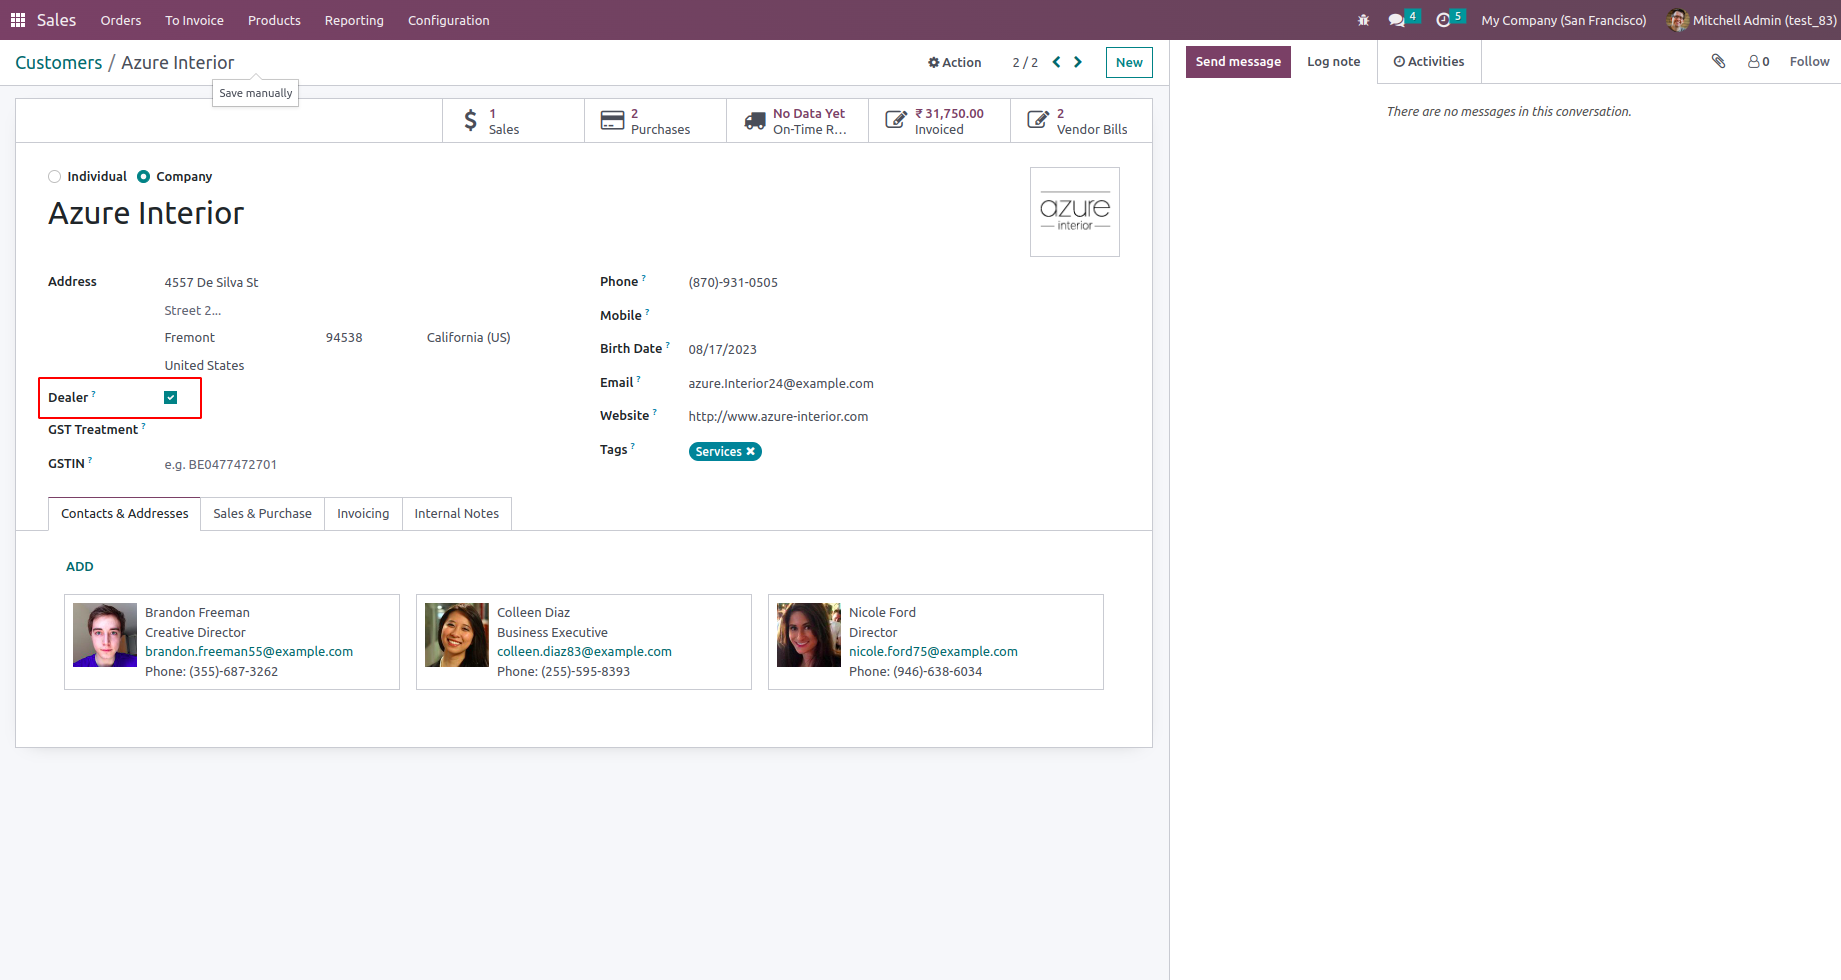The width and height of the screenshot is (1841, 980).
Task: Open the On-Time Rate truck icon
Action: (755, 121)
